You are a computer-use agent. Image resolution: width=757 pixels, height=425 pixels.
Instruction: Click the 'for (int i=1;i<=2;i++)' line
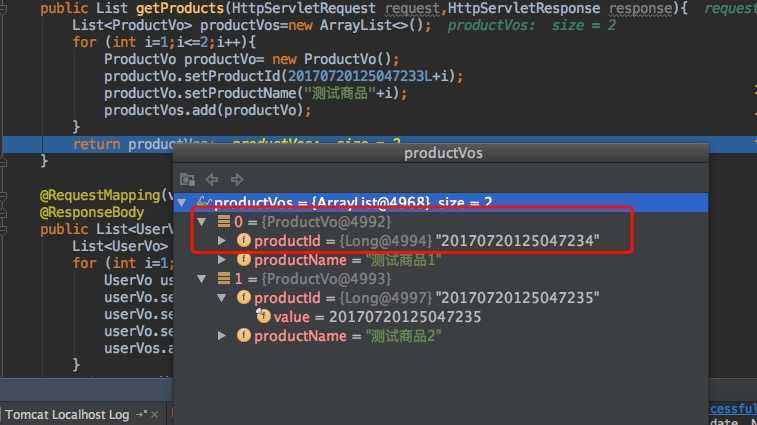[164, 42]
